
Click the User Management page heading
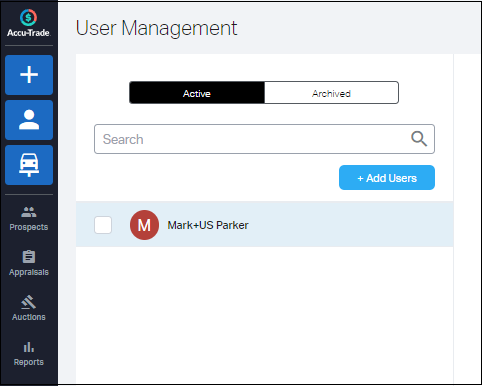[x=156, y=28]
